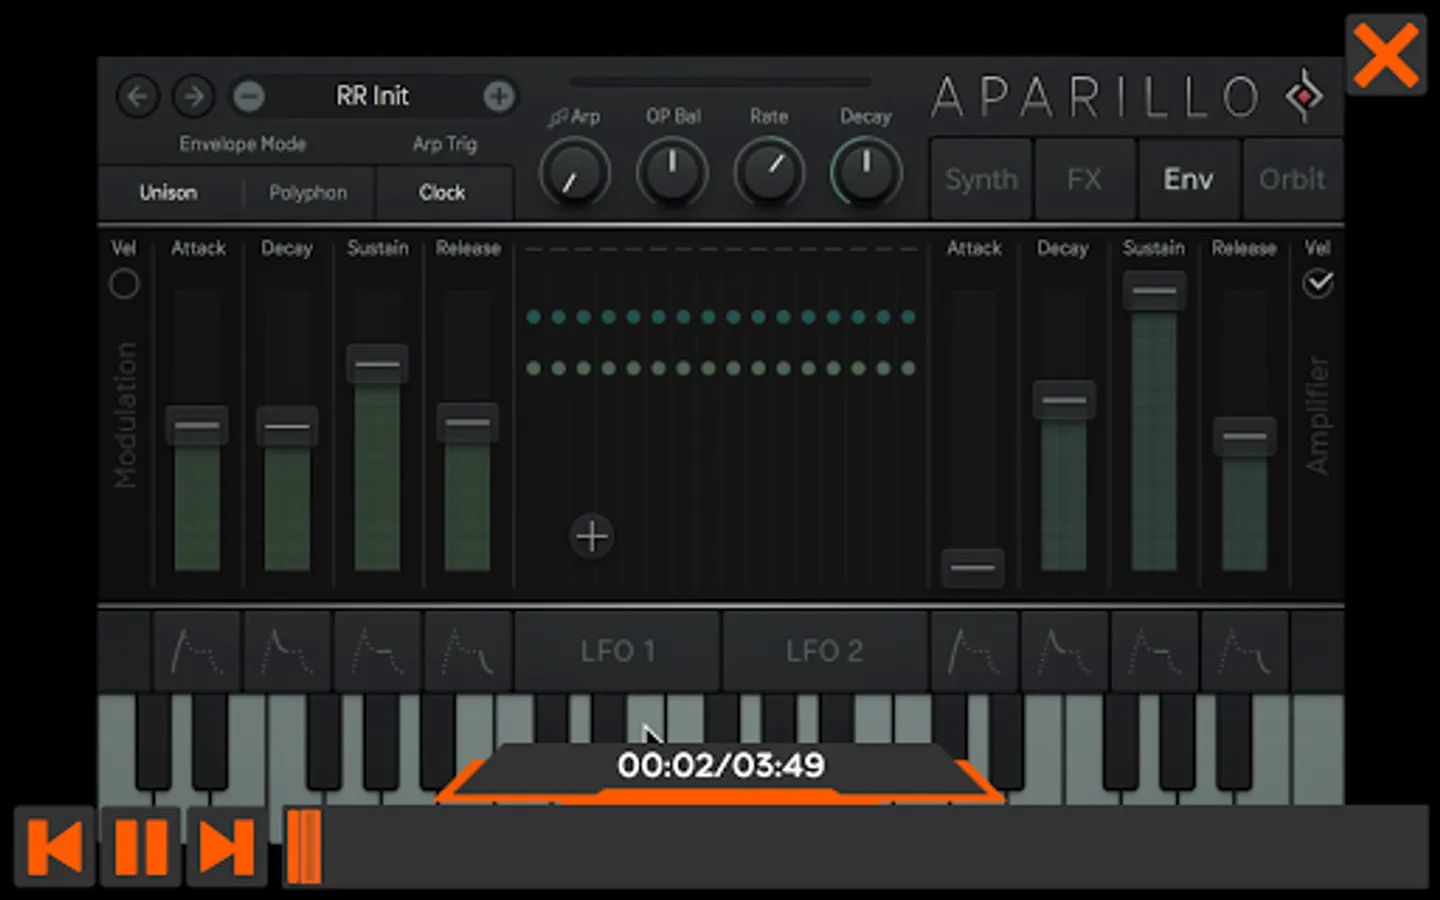Open the LFO 2 section
The height and width of the screenshot is (900, 1440).
[825, 651]
